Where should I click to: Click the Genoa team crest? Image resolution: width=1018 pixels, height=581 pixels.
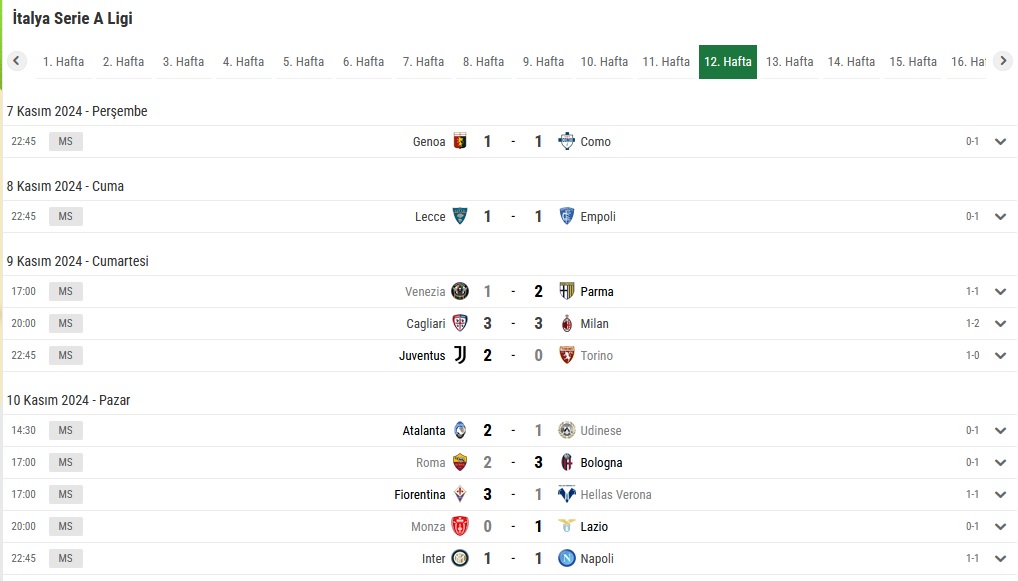point(460,142)
